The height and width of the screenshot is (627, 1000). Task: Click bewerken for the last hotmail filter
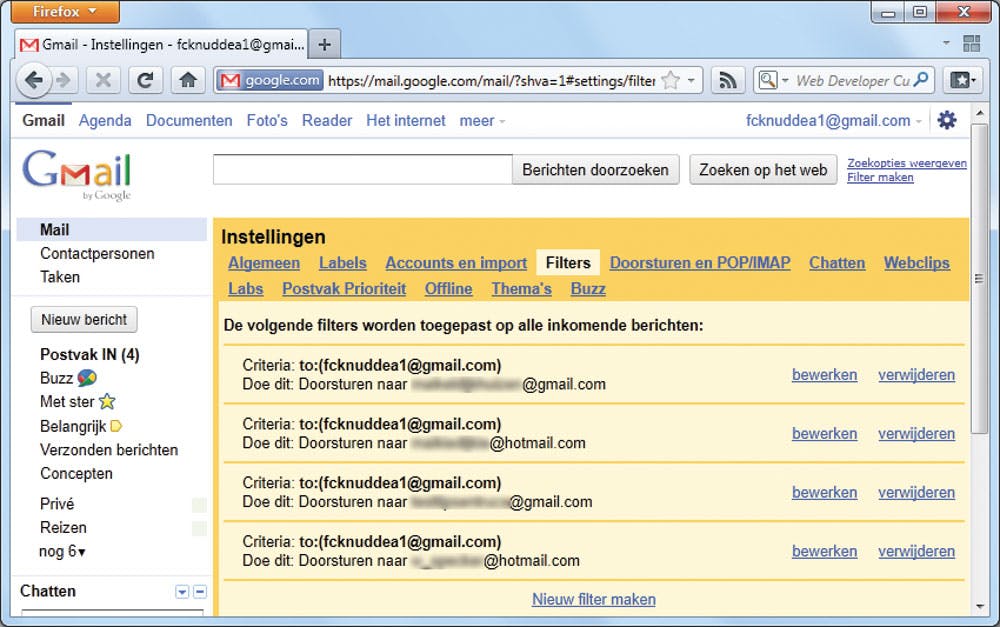[824, 551]
